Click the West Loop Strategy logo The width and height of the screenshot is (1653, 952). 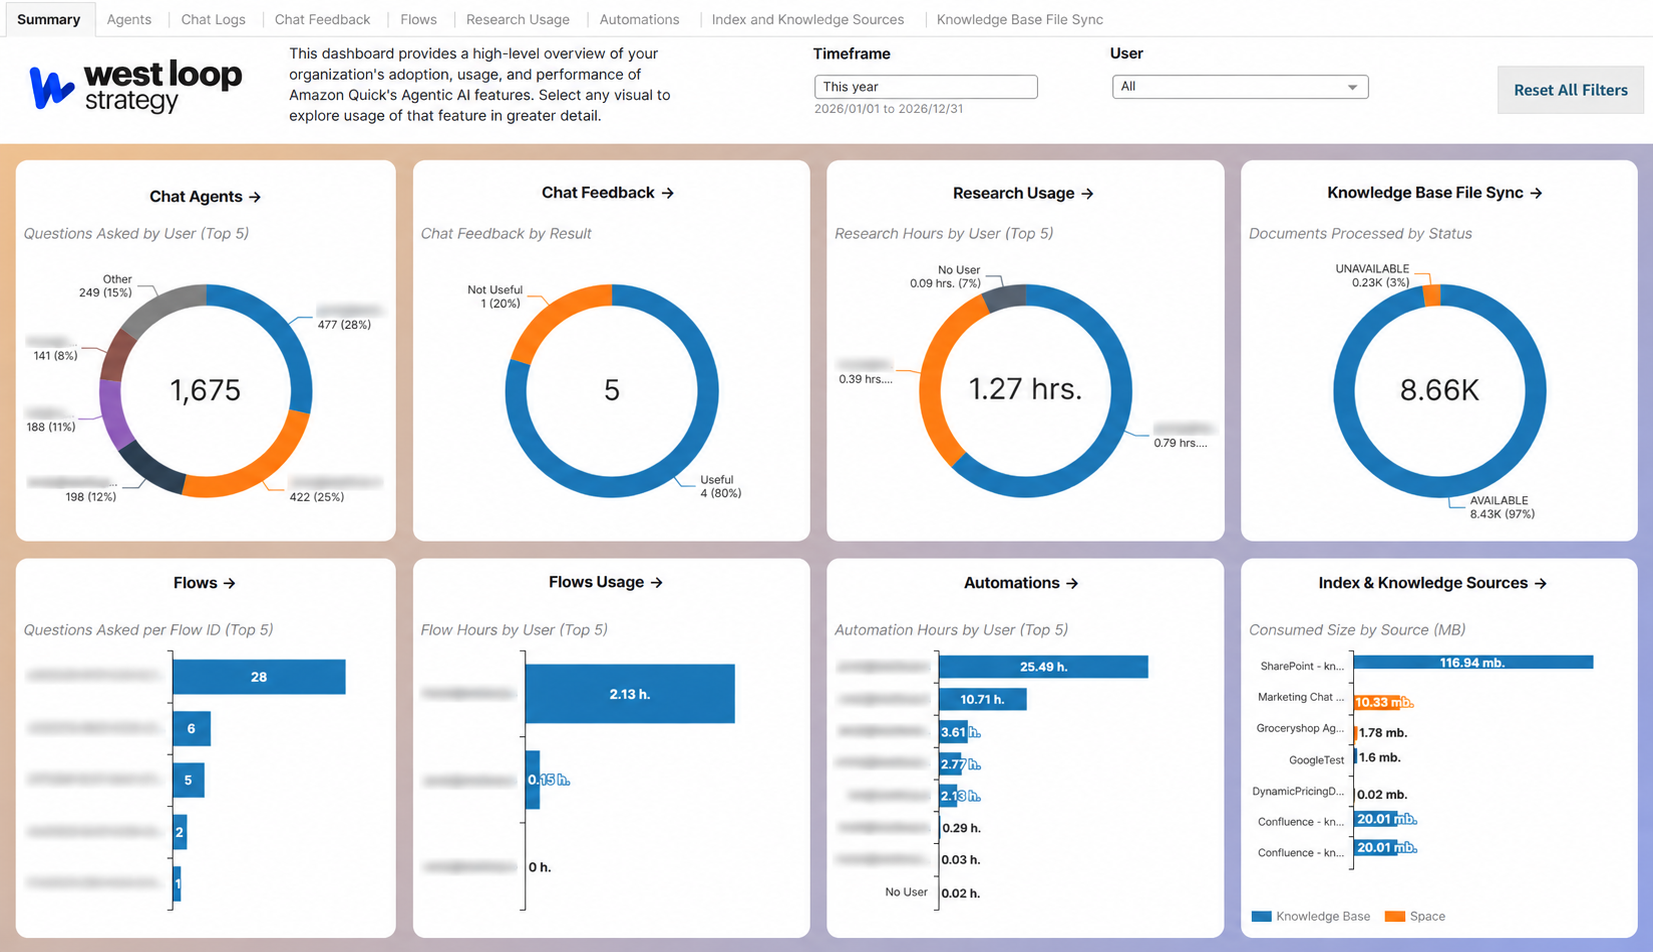click(136, 87)
